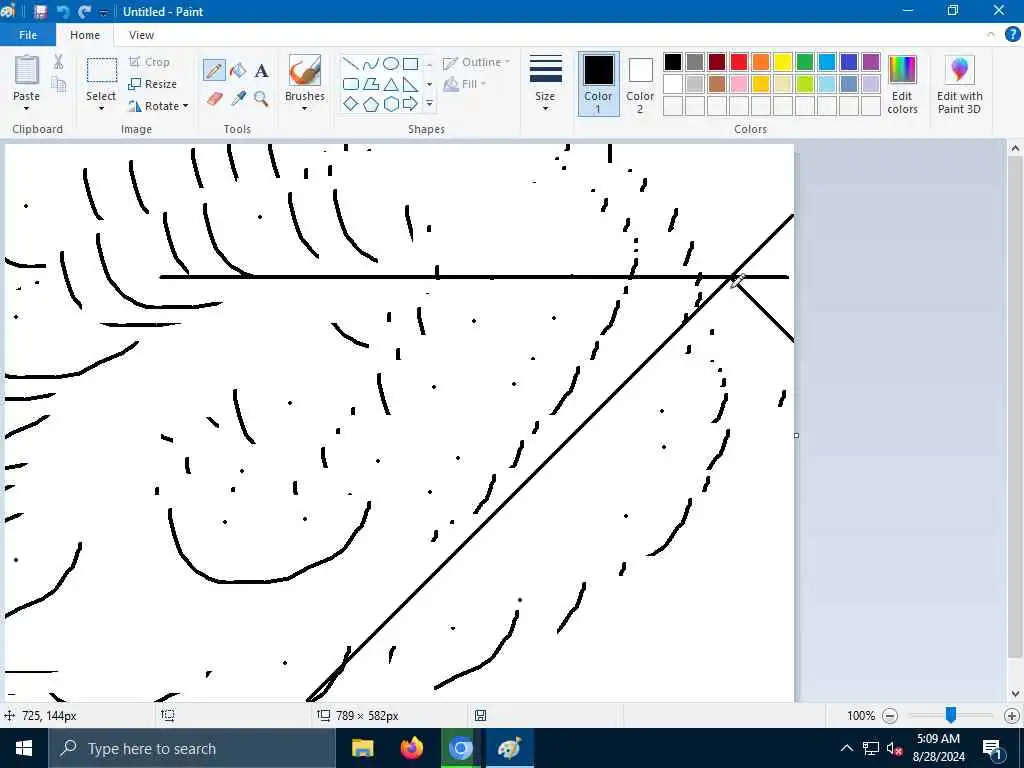Image resolution: width=1024 pixels, height=768 pixels.
Task: Pick the yellow color swatch
Action: click(783, 62)
